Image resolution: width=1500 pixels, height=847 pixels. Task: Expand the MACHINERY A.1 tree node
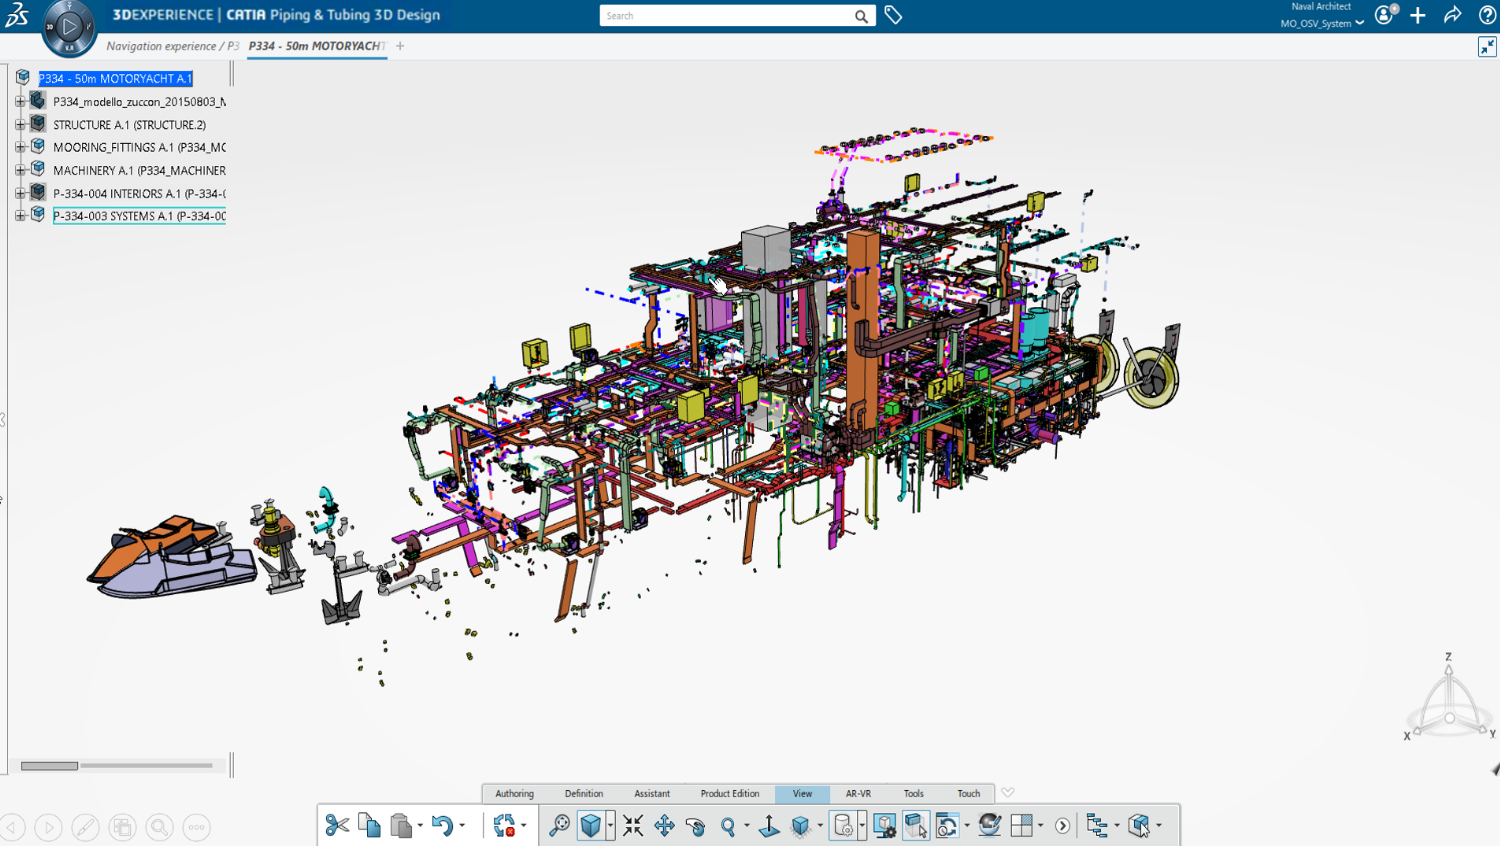point(22,170)
